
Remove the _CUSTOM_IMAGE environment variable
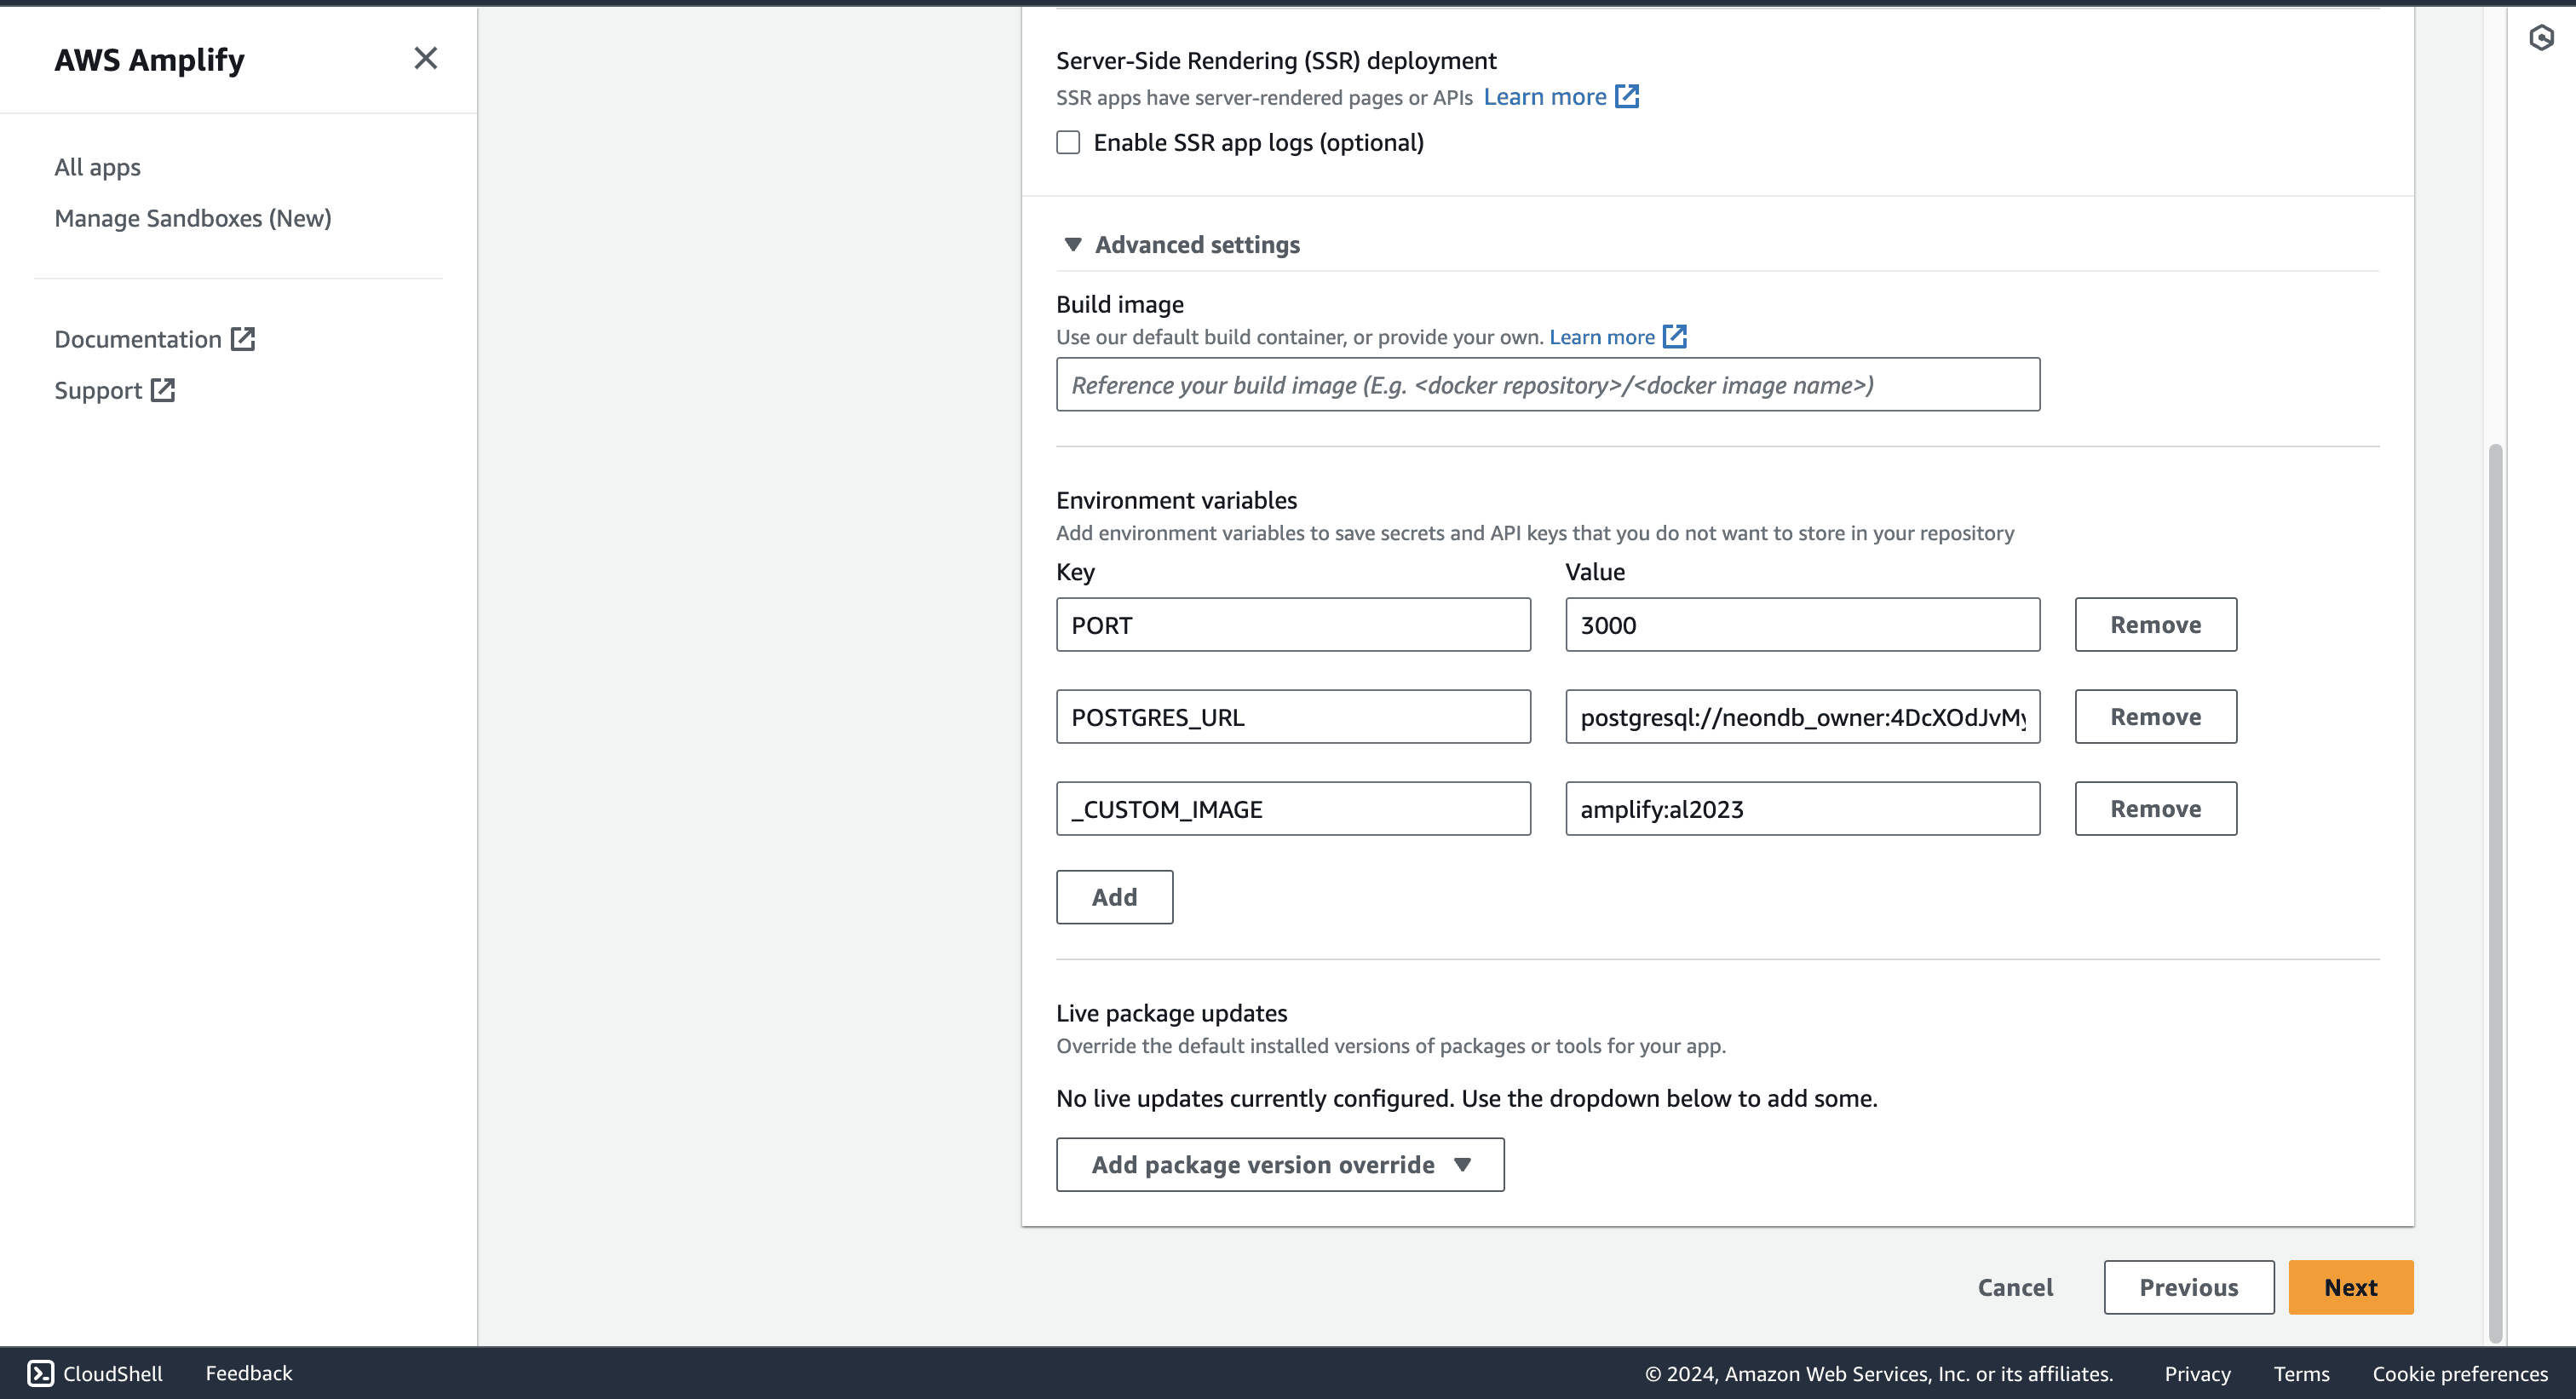(2155, 808)
